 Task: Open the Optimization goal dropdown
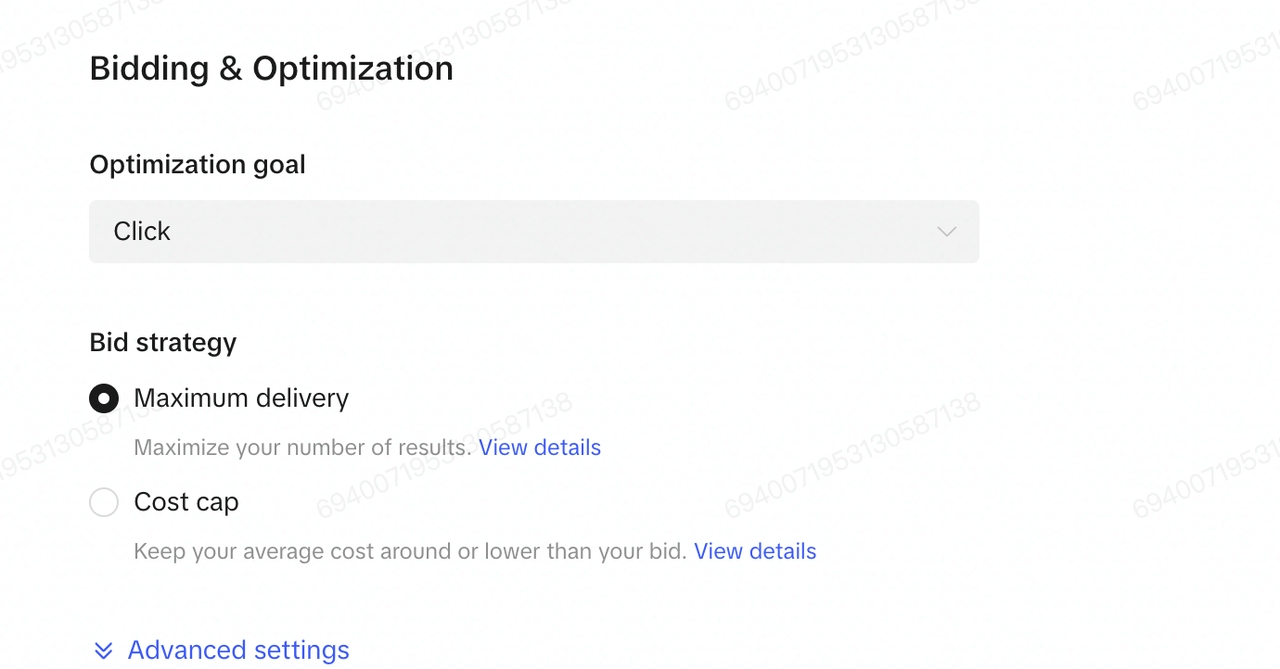[x=534, y=232]
